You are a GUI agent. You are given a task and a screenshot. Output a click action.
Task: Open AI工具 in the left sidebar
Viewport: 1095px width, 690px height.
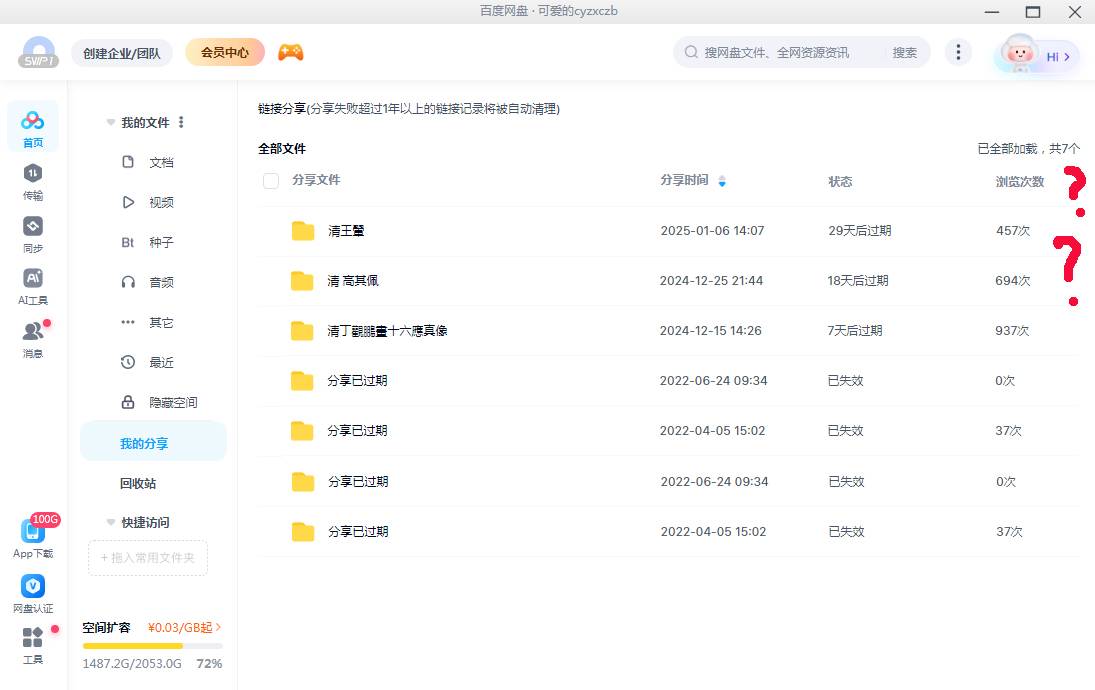[33, 279]
